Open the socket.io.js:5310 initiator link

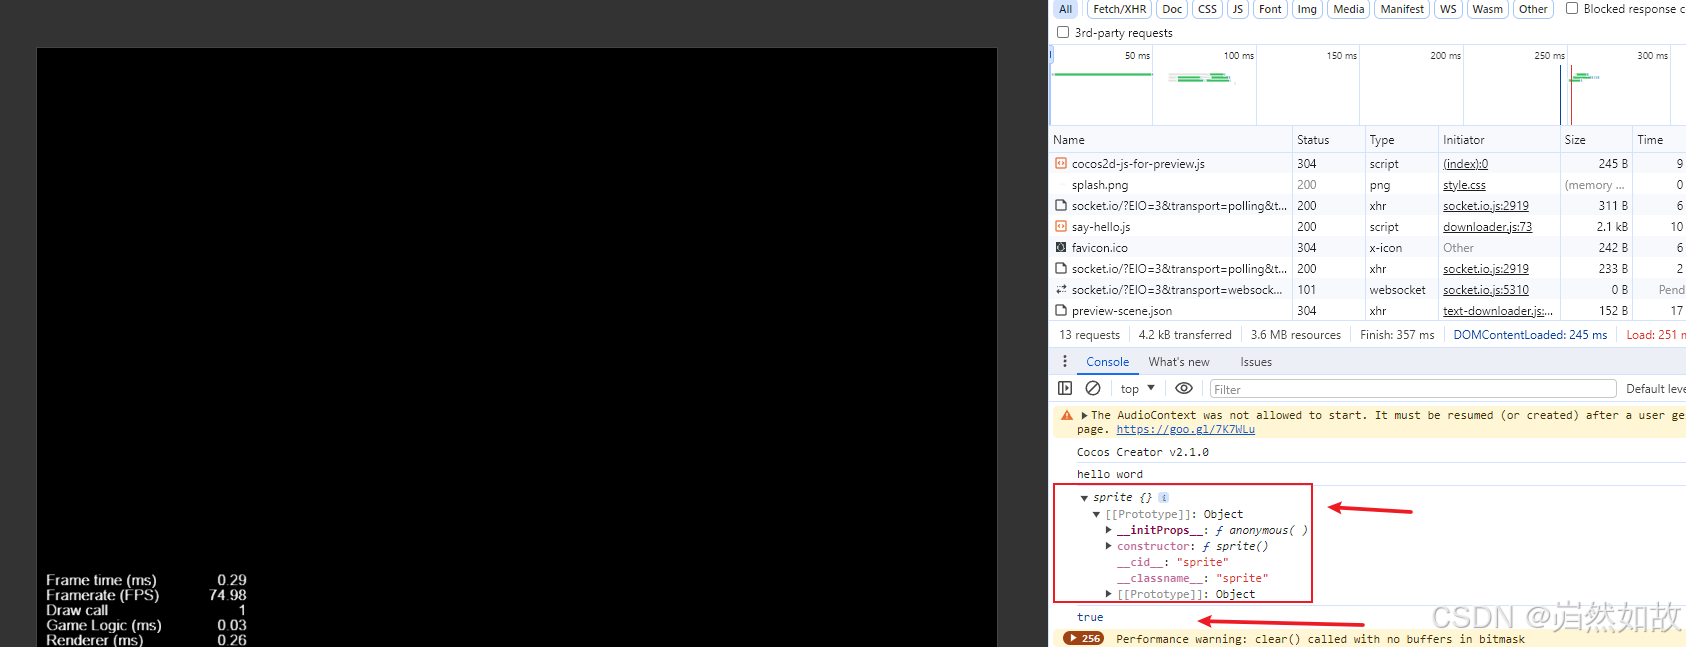(x=1486, y=290)
